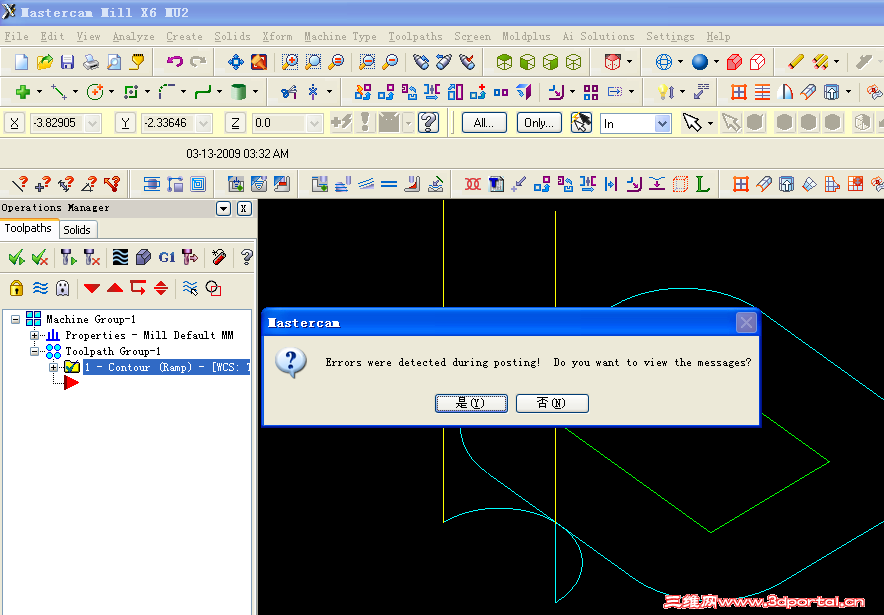Click the G1 Post operations icon

click(167, 258)
